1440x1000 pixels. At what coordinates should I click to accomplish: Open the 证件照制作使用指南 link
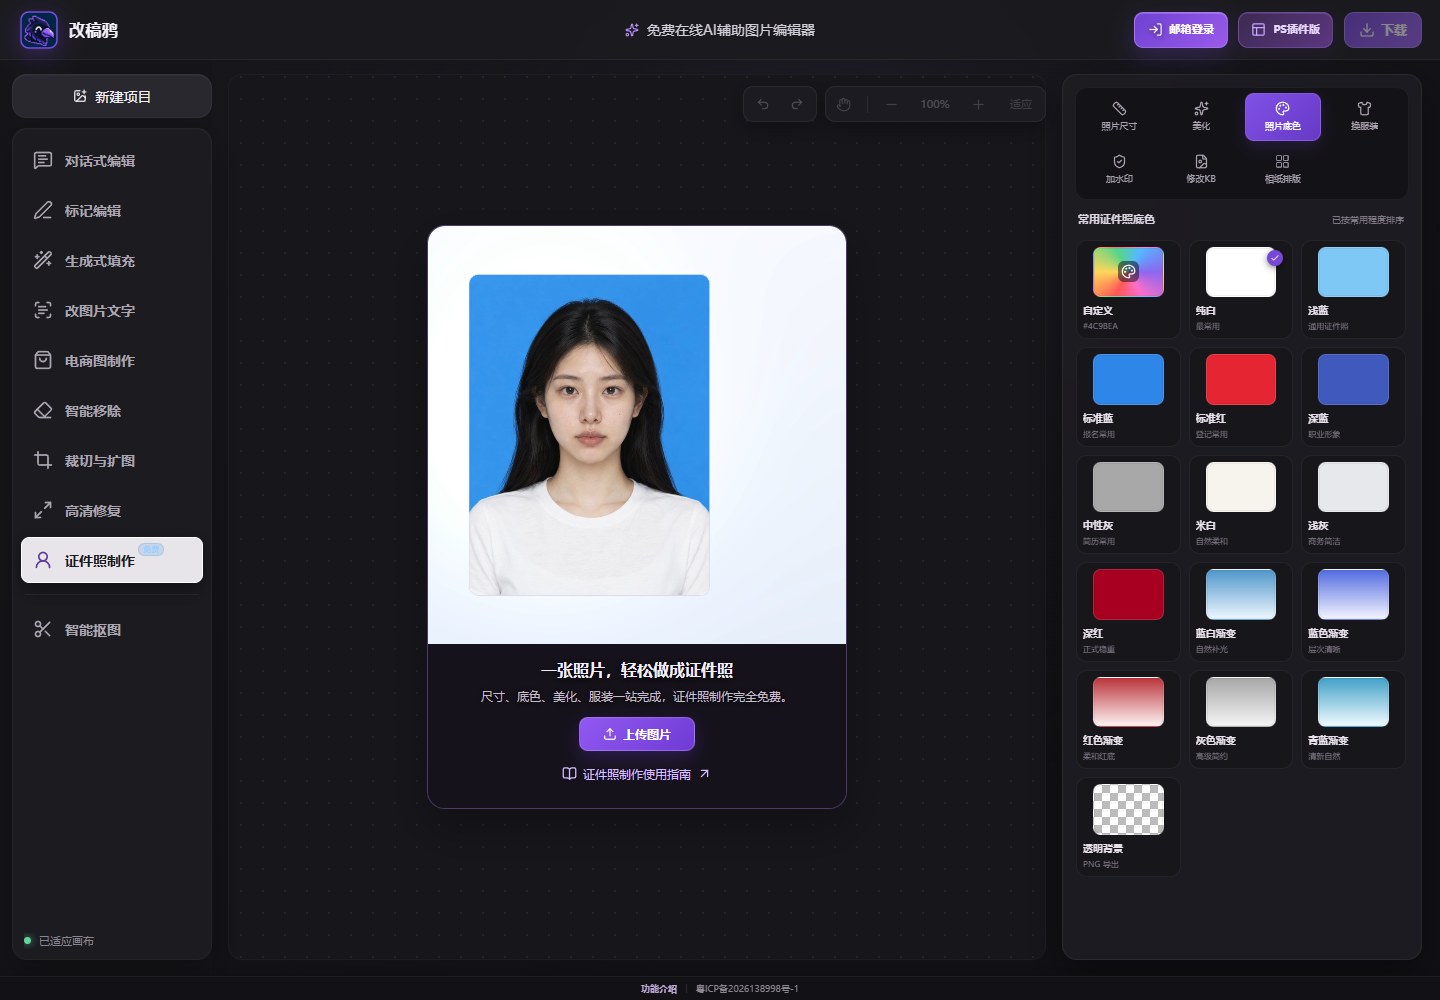(636, 774)
